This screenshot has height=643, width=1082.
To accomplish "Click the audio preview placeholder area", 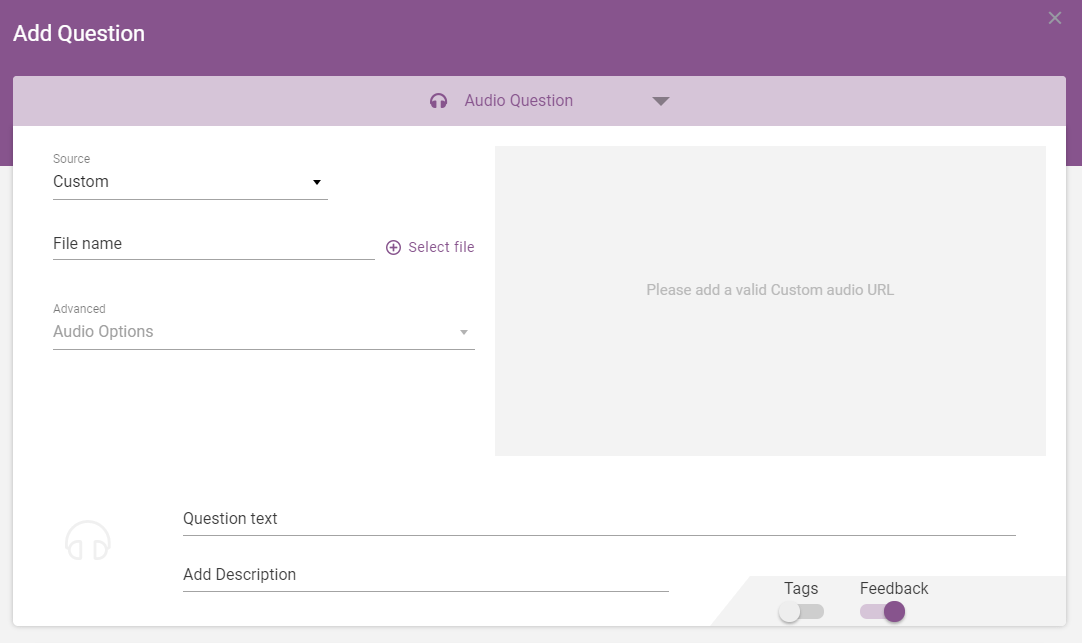I will tap(770, 301).
